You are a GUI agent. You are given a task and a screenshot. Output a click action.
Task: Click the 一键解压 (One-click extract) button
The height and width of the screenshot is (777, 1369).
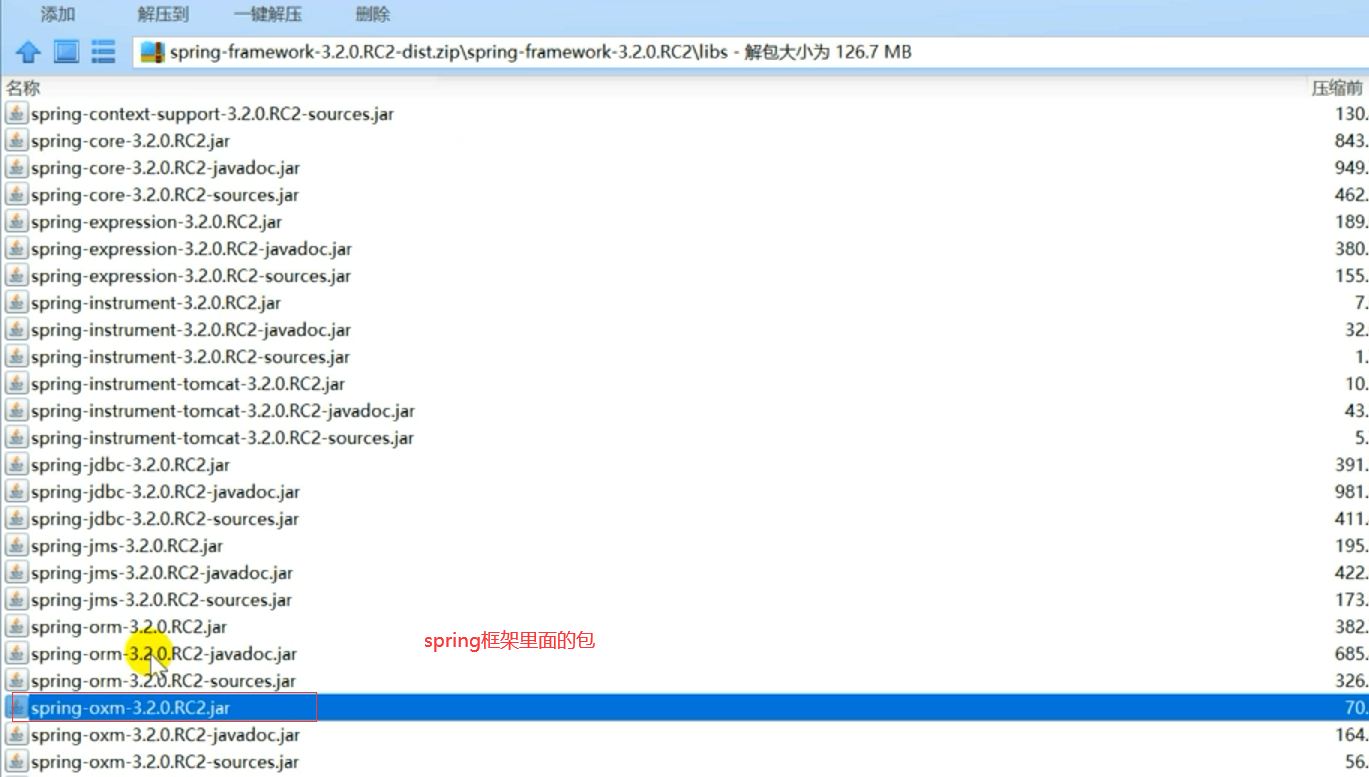click(268, 14)
